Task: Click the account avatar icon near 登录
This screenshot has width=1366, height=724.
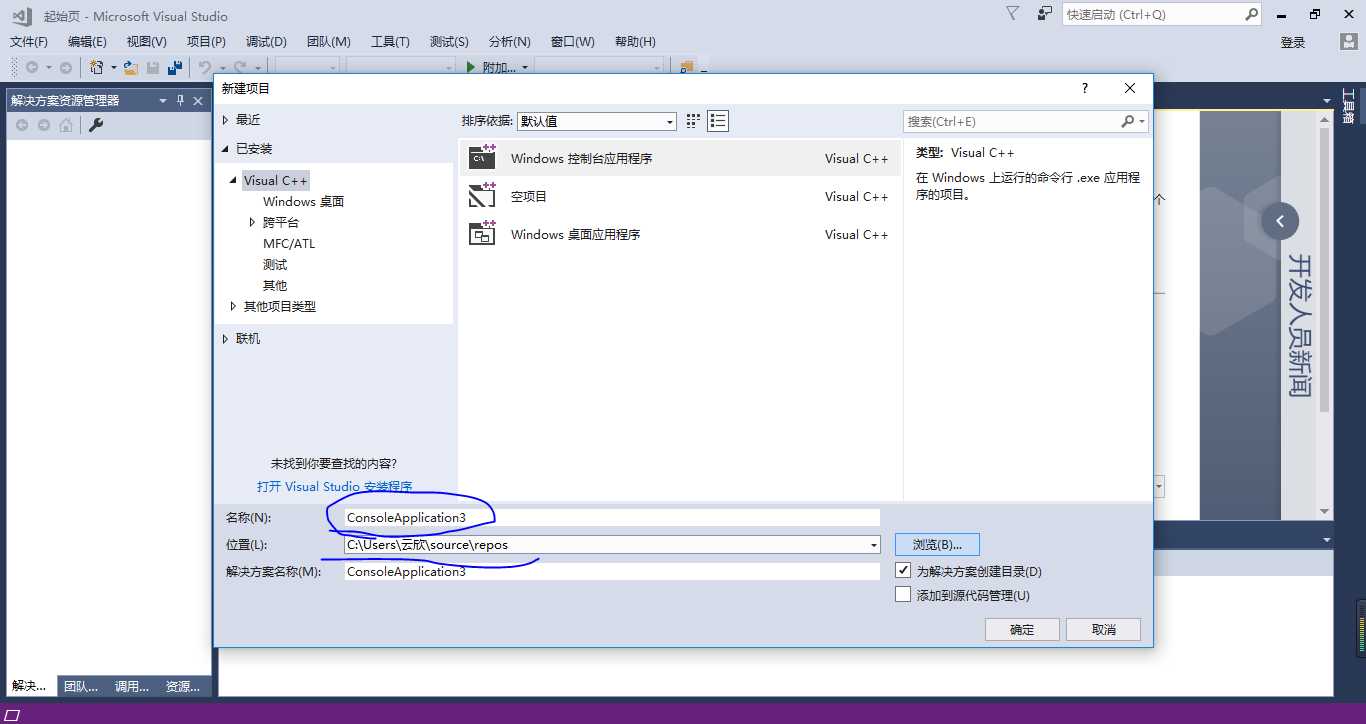Action: click(x=1349, y=41)
